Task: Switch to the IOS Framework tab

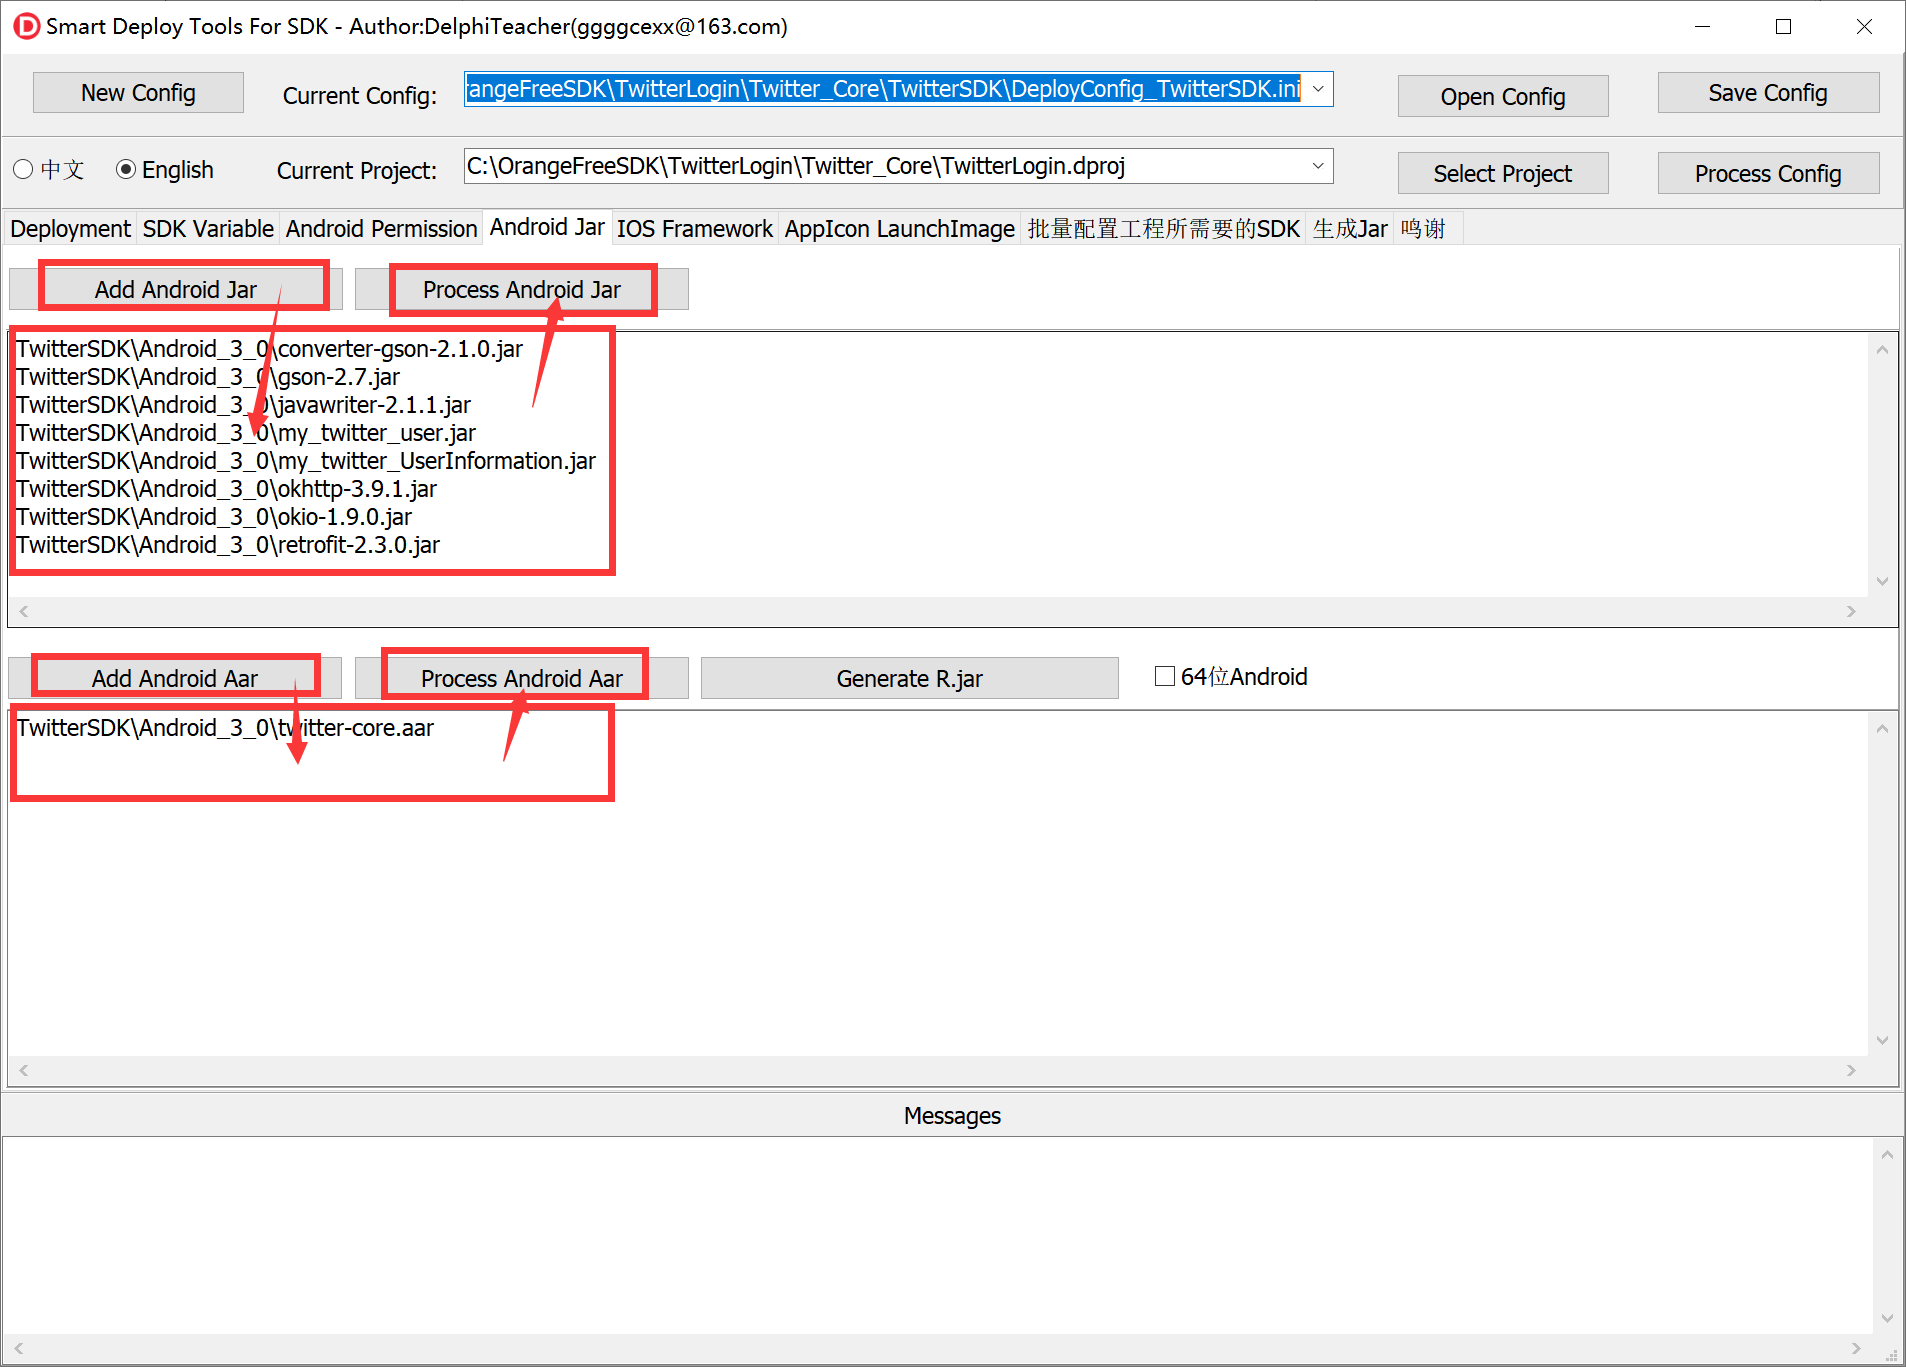Action: [x=694, y=229]
